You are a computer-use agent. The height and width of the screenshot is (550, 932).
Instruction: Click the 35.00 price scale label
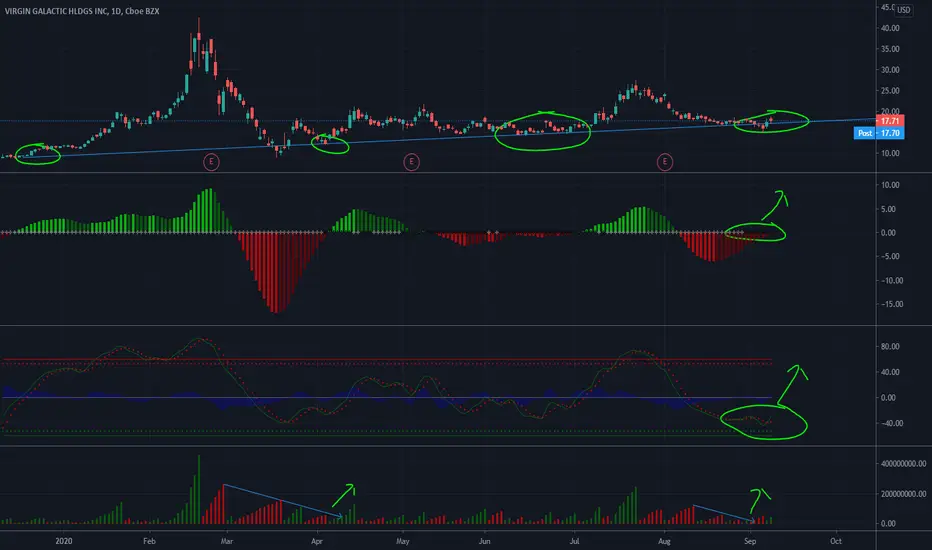pyautogui.click(x=890, y=49)
